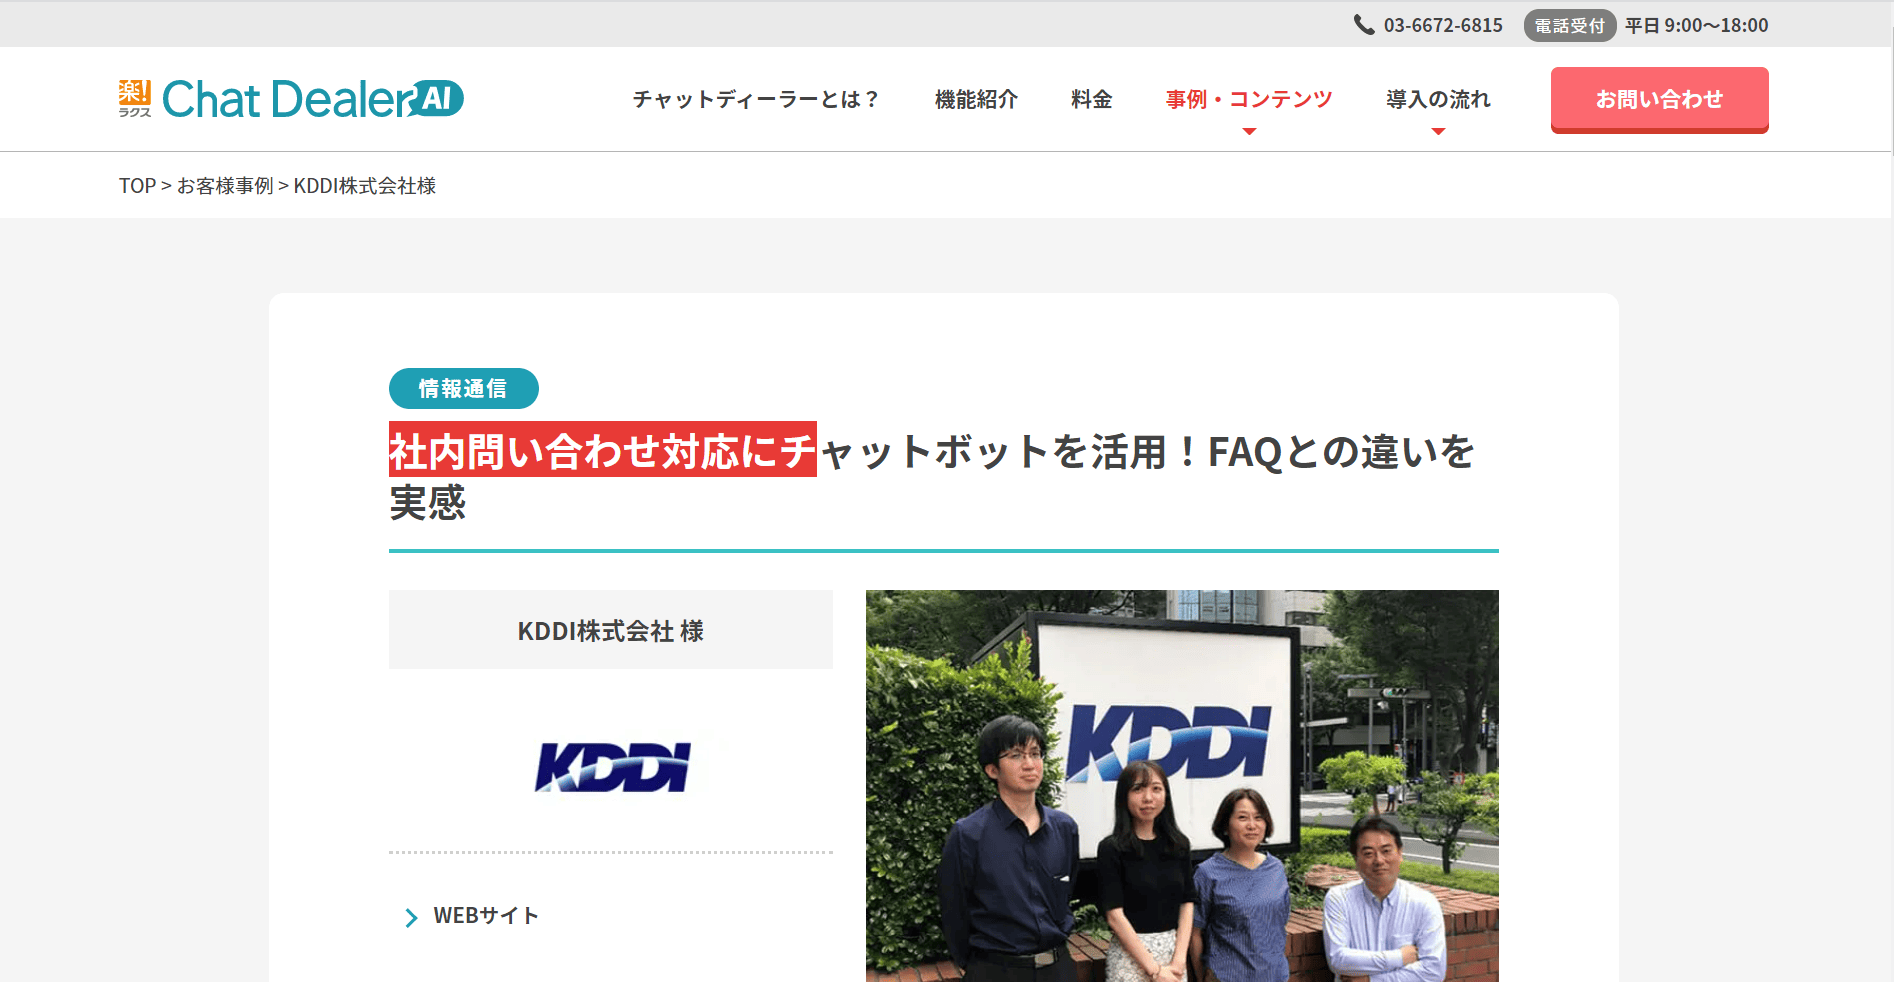This screenshot has width=1894, height=982.
Task: Click the Chat Dealer AI logo
Action: point(291,99)
